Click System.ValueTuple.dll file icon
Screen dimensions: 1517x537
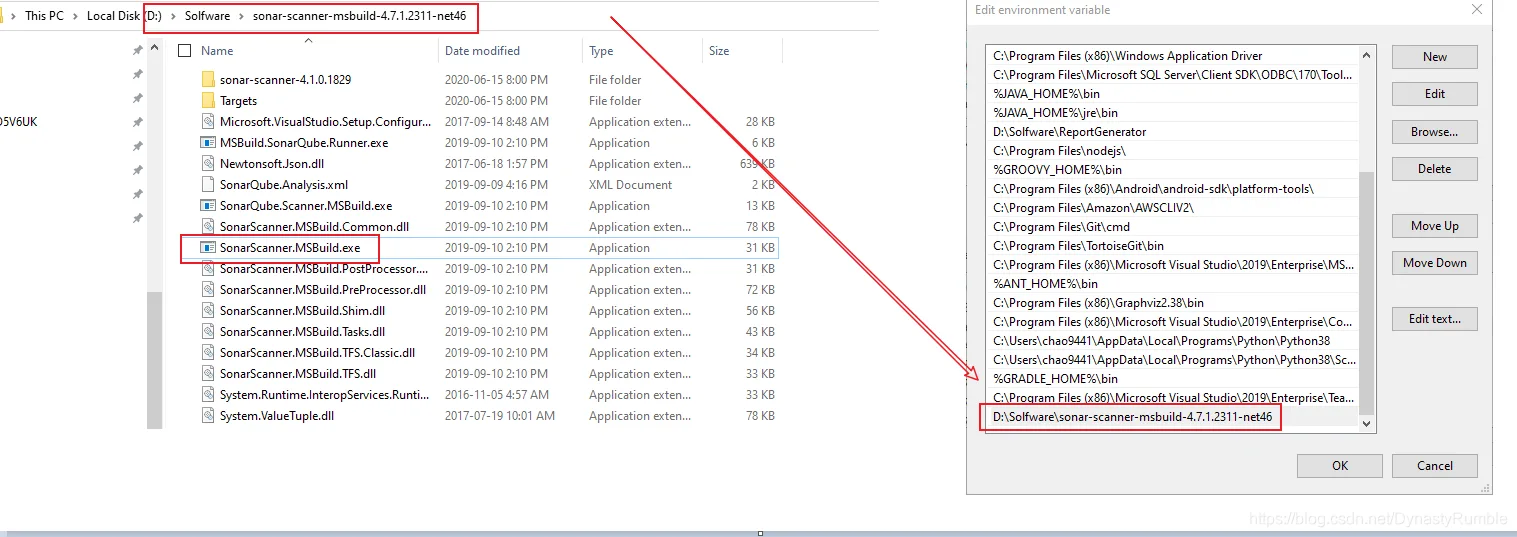coord(208,415)
